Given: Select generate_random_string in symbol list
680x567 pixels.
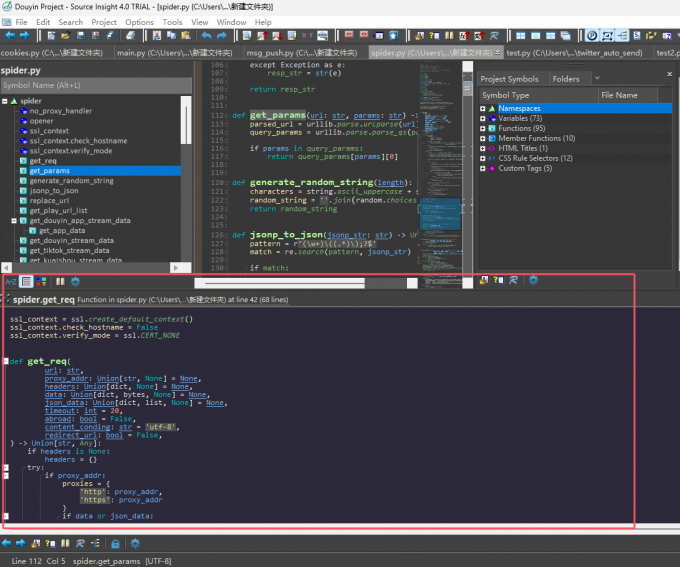Looking at the screenshot, I should [x=71, y=181].
